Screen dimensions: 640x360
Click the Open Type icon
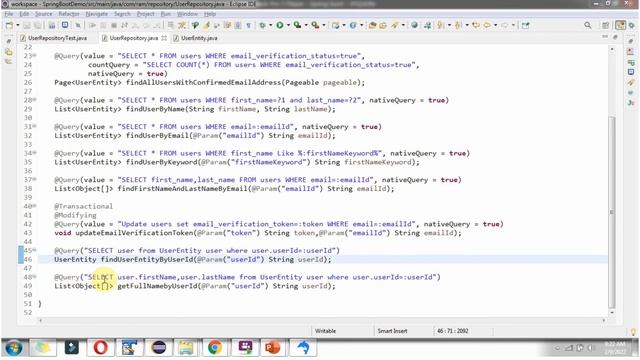(x=372, y=25)
